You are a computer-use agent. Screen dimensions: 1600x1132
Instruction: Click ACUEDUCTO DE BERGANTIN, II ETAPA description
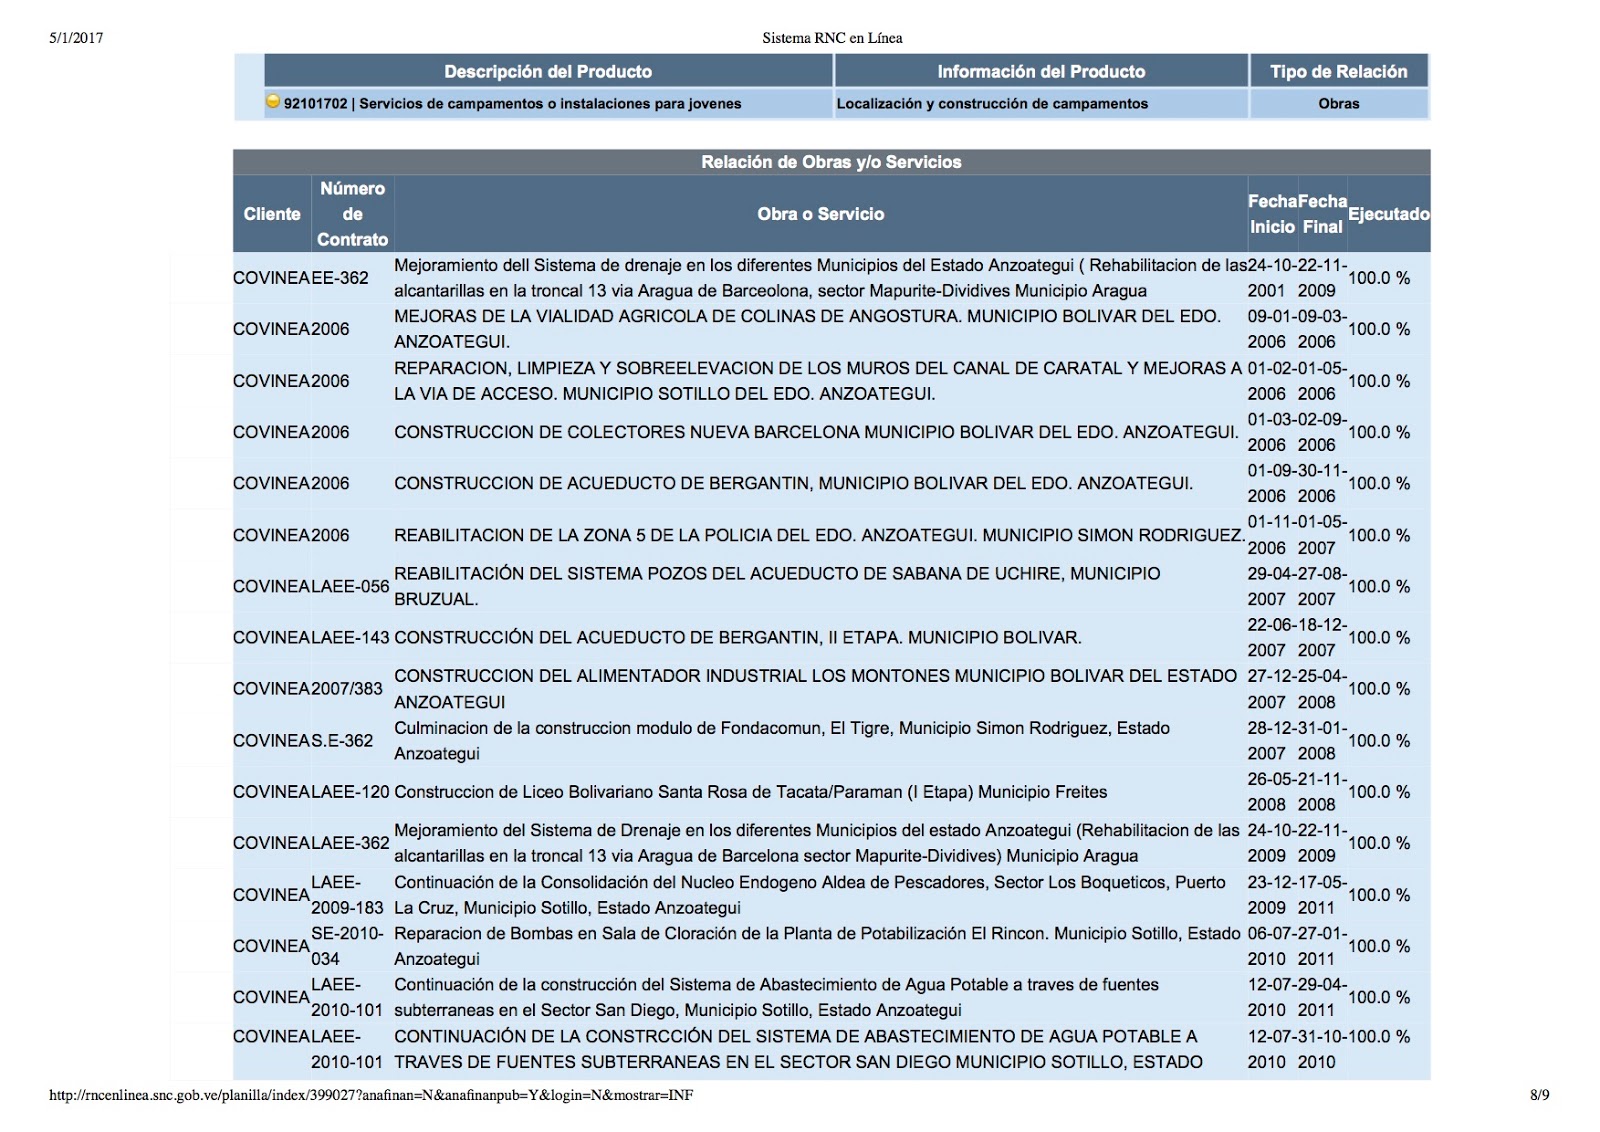738,637
